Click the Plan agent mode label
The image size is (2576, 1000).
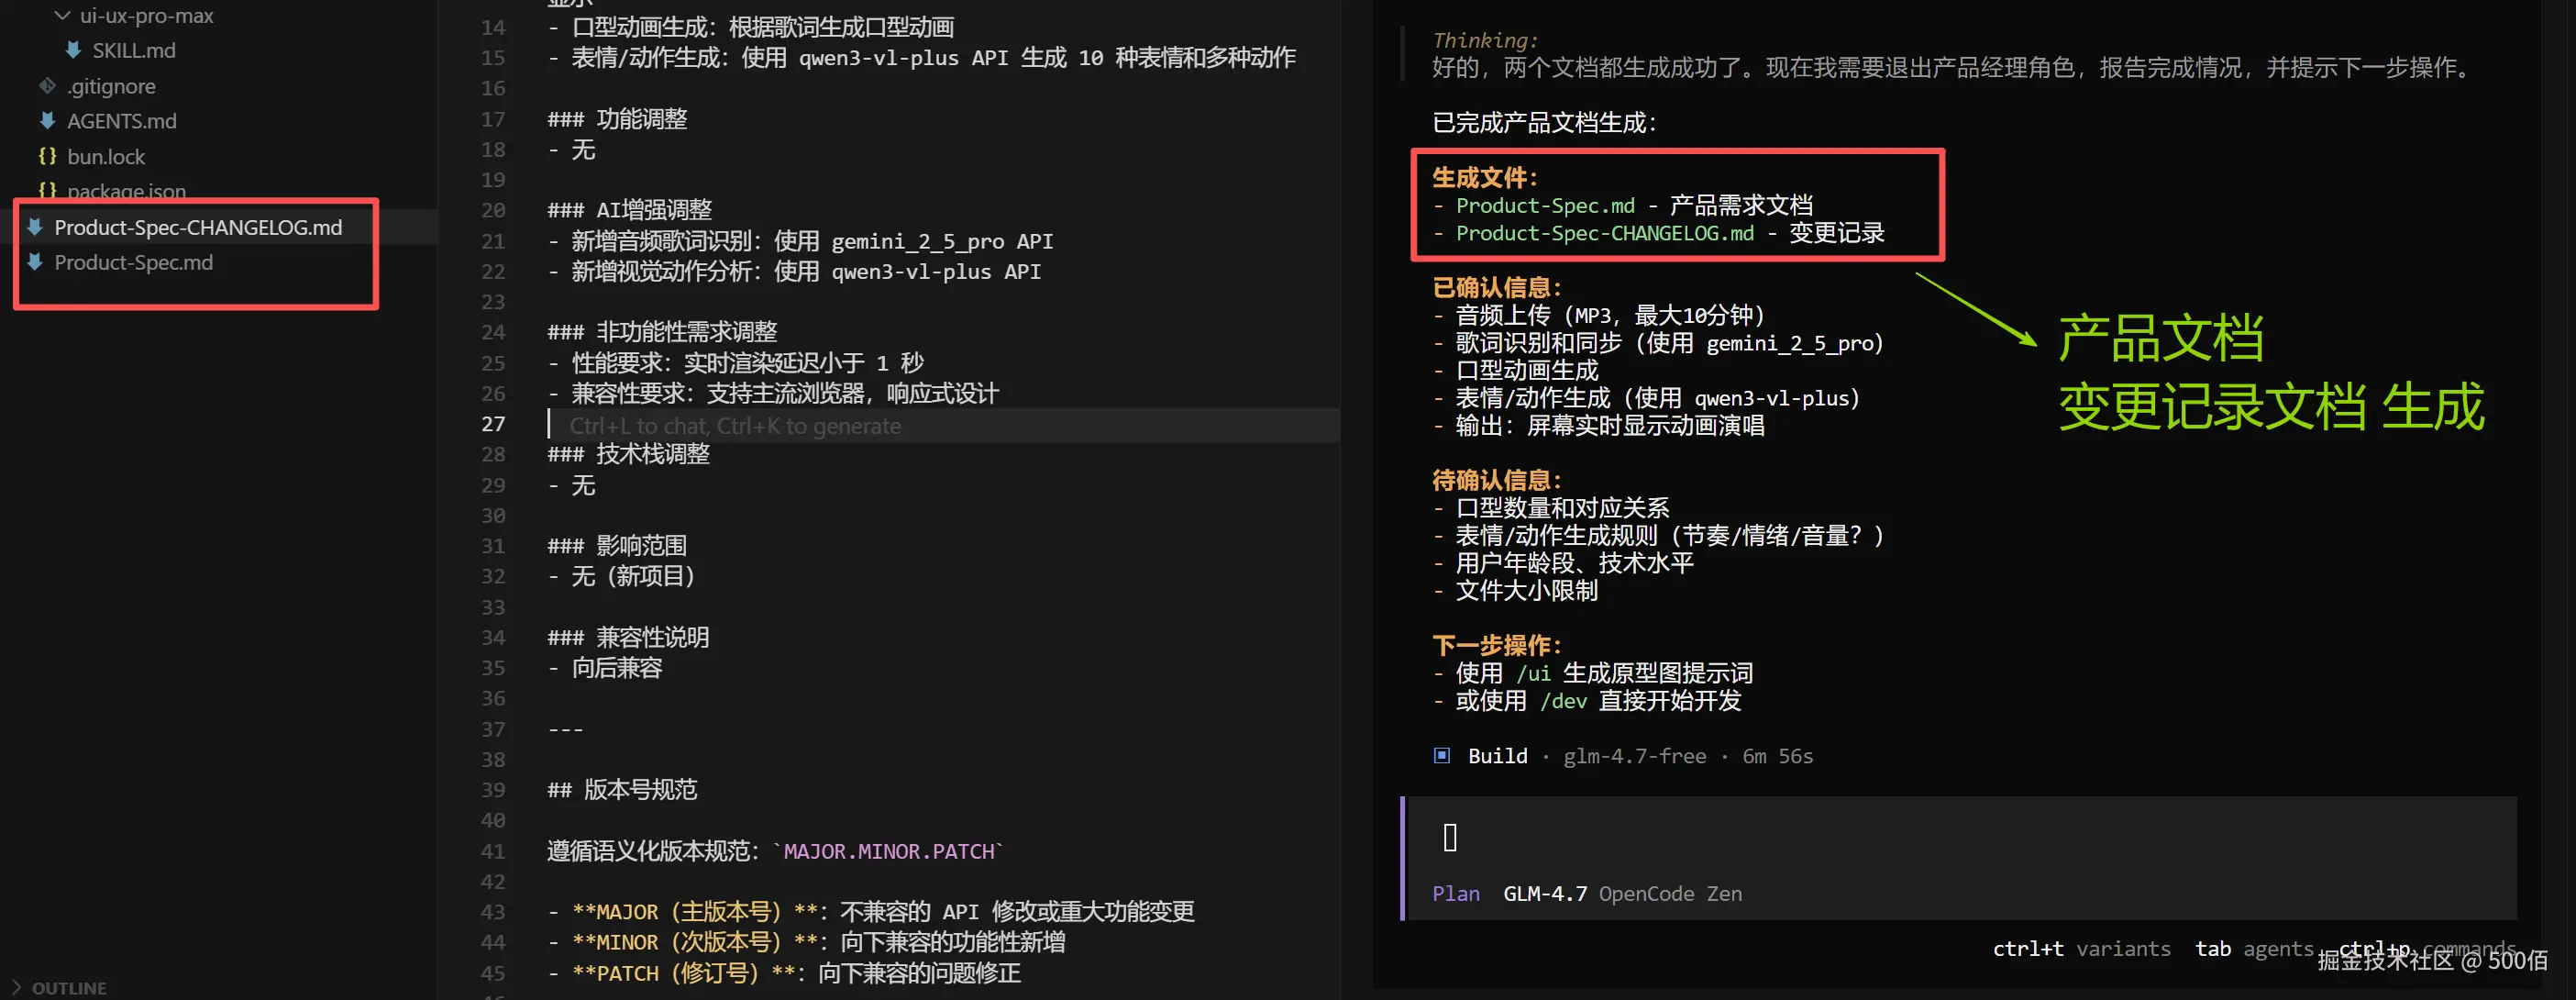[1455, 893]
